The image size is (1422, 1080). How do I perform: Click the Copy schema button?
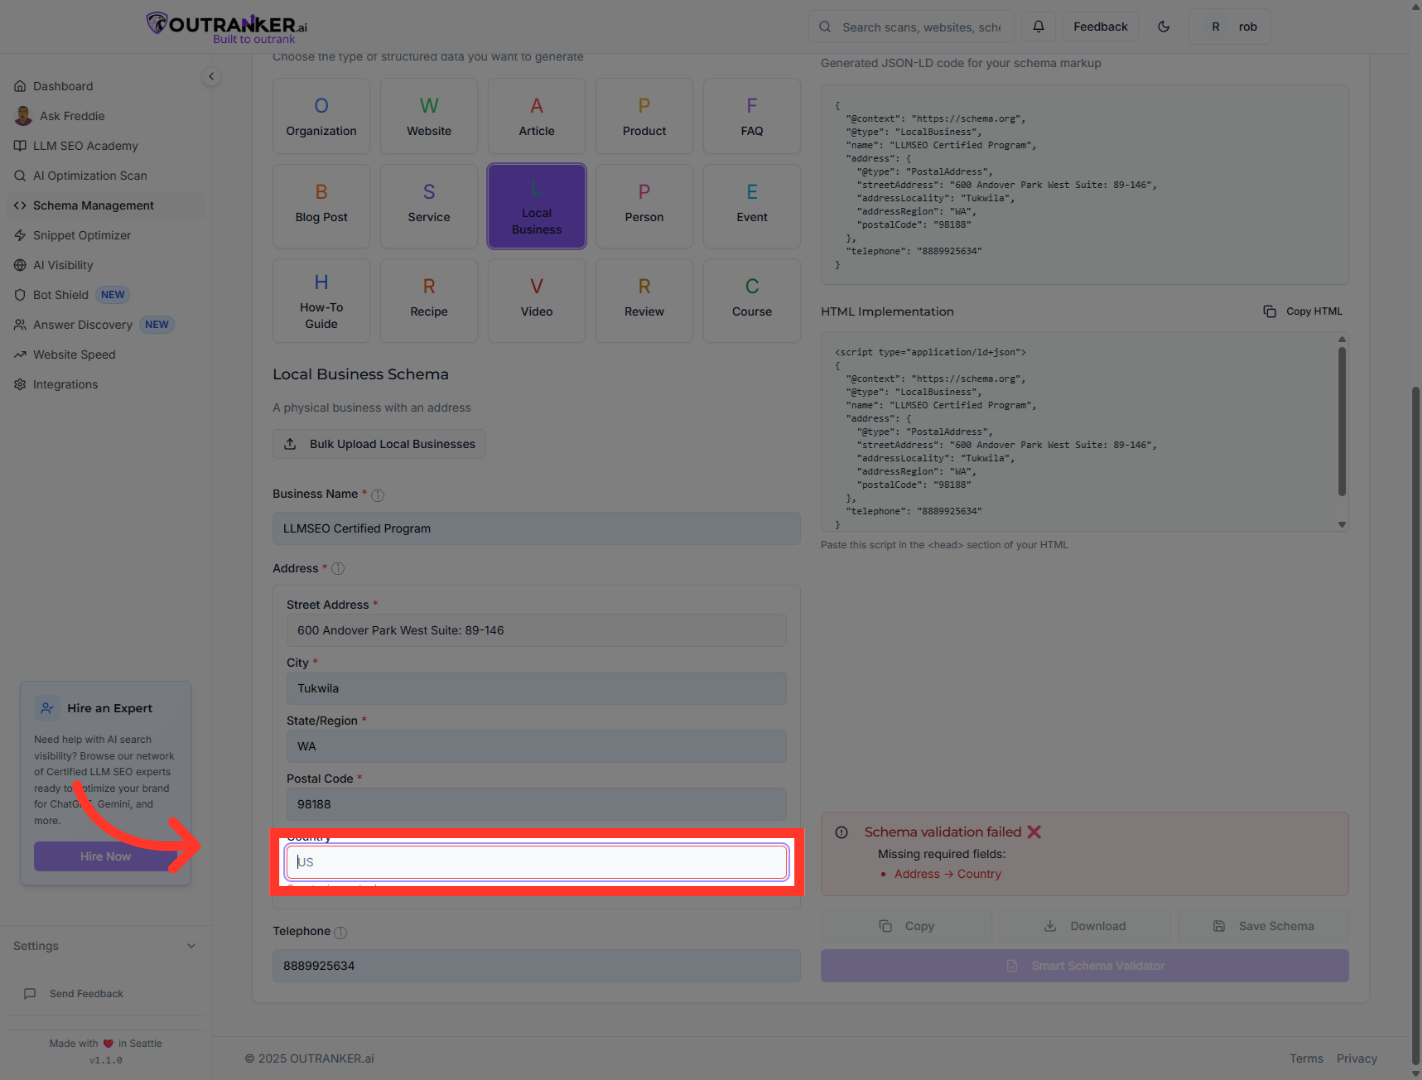(x=906, y=926)
